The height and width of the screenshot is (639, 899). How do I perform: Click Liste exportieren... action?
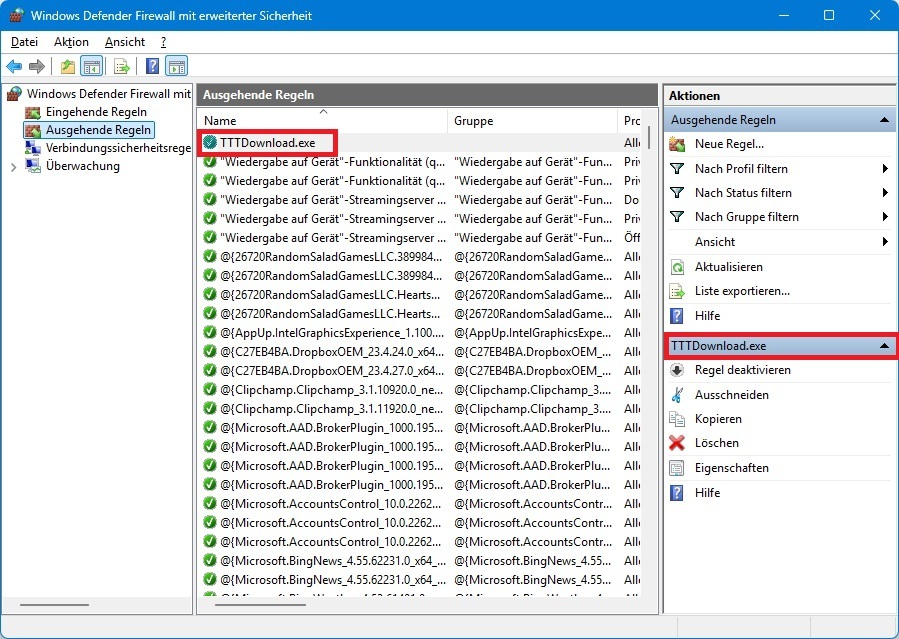(x=742, y=291)
